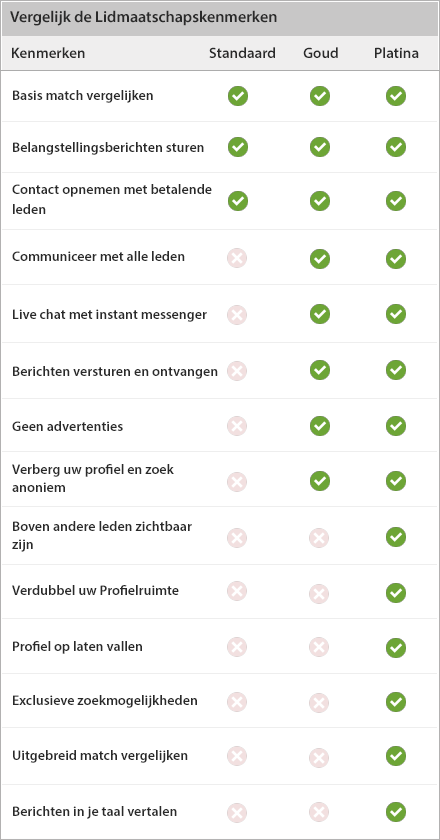Select the Goud column header
The height and width of the screenshot is (840, 440).
click(x=321, y=53)
